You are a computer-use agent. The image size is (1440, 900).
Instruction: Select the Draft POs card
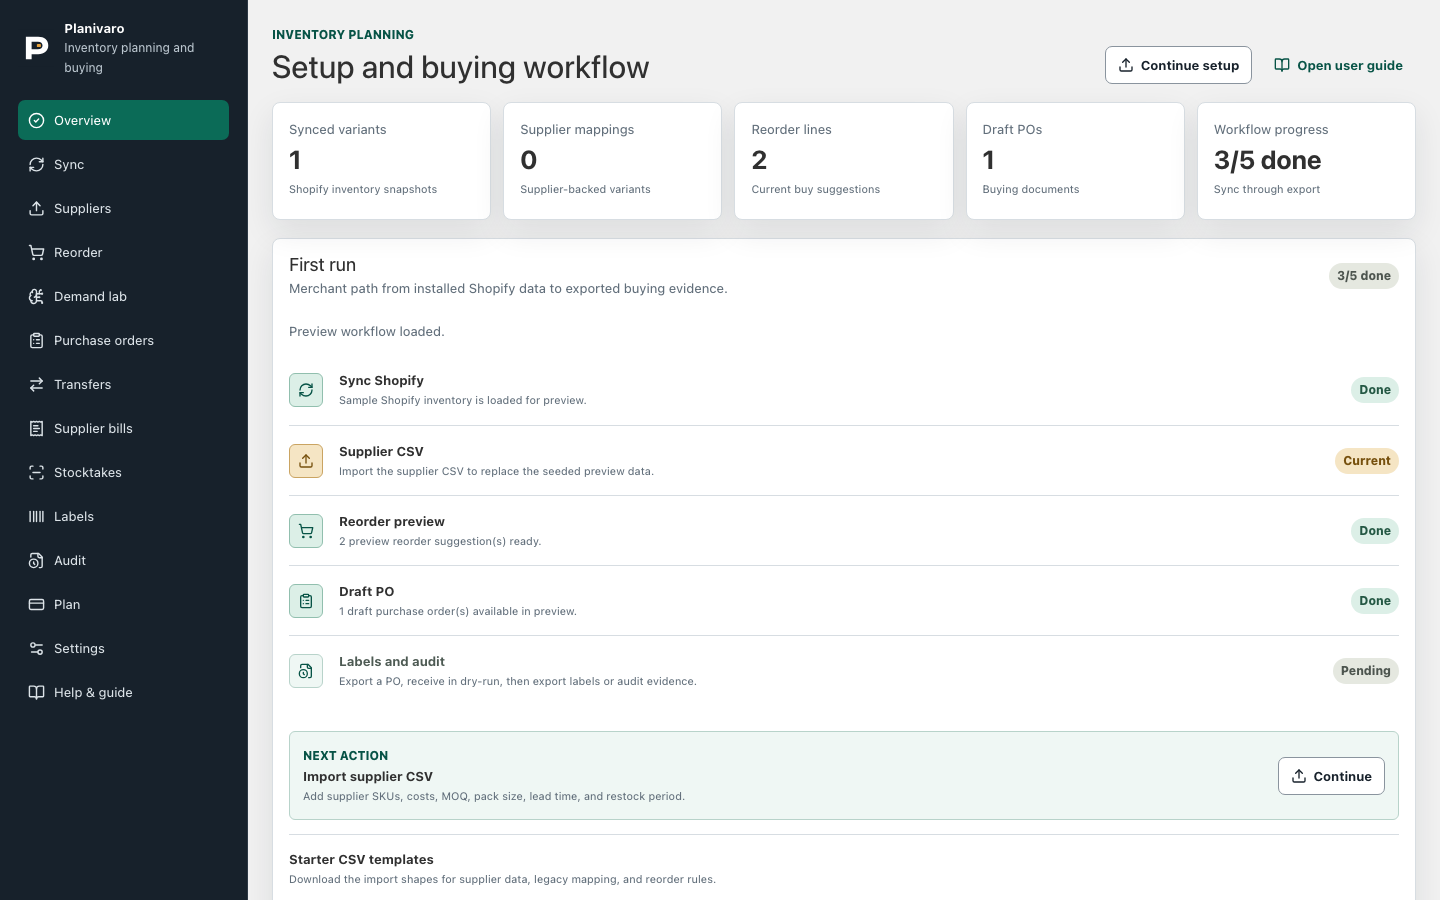(x=1075, y=161)
